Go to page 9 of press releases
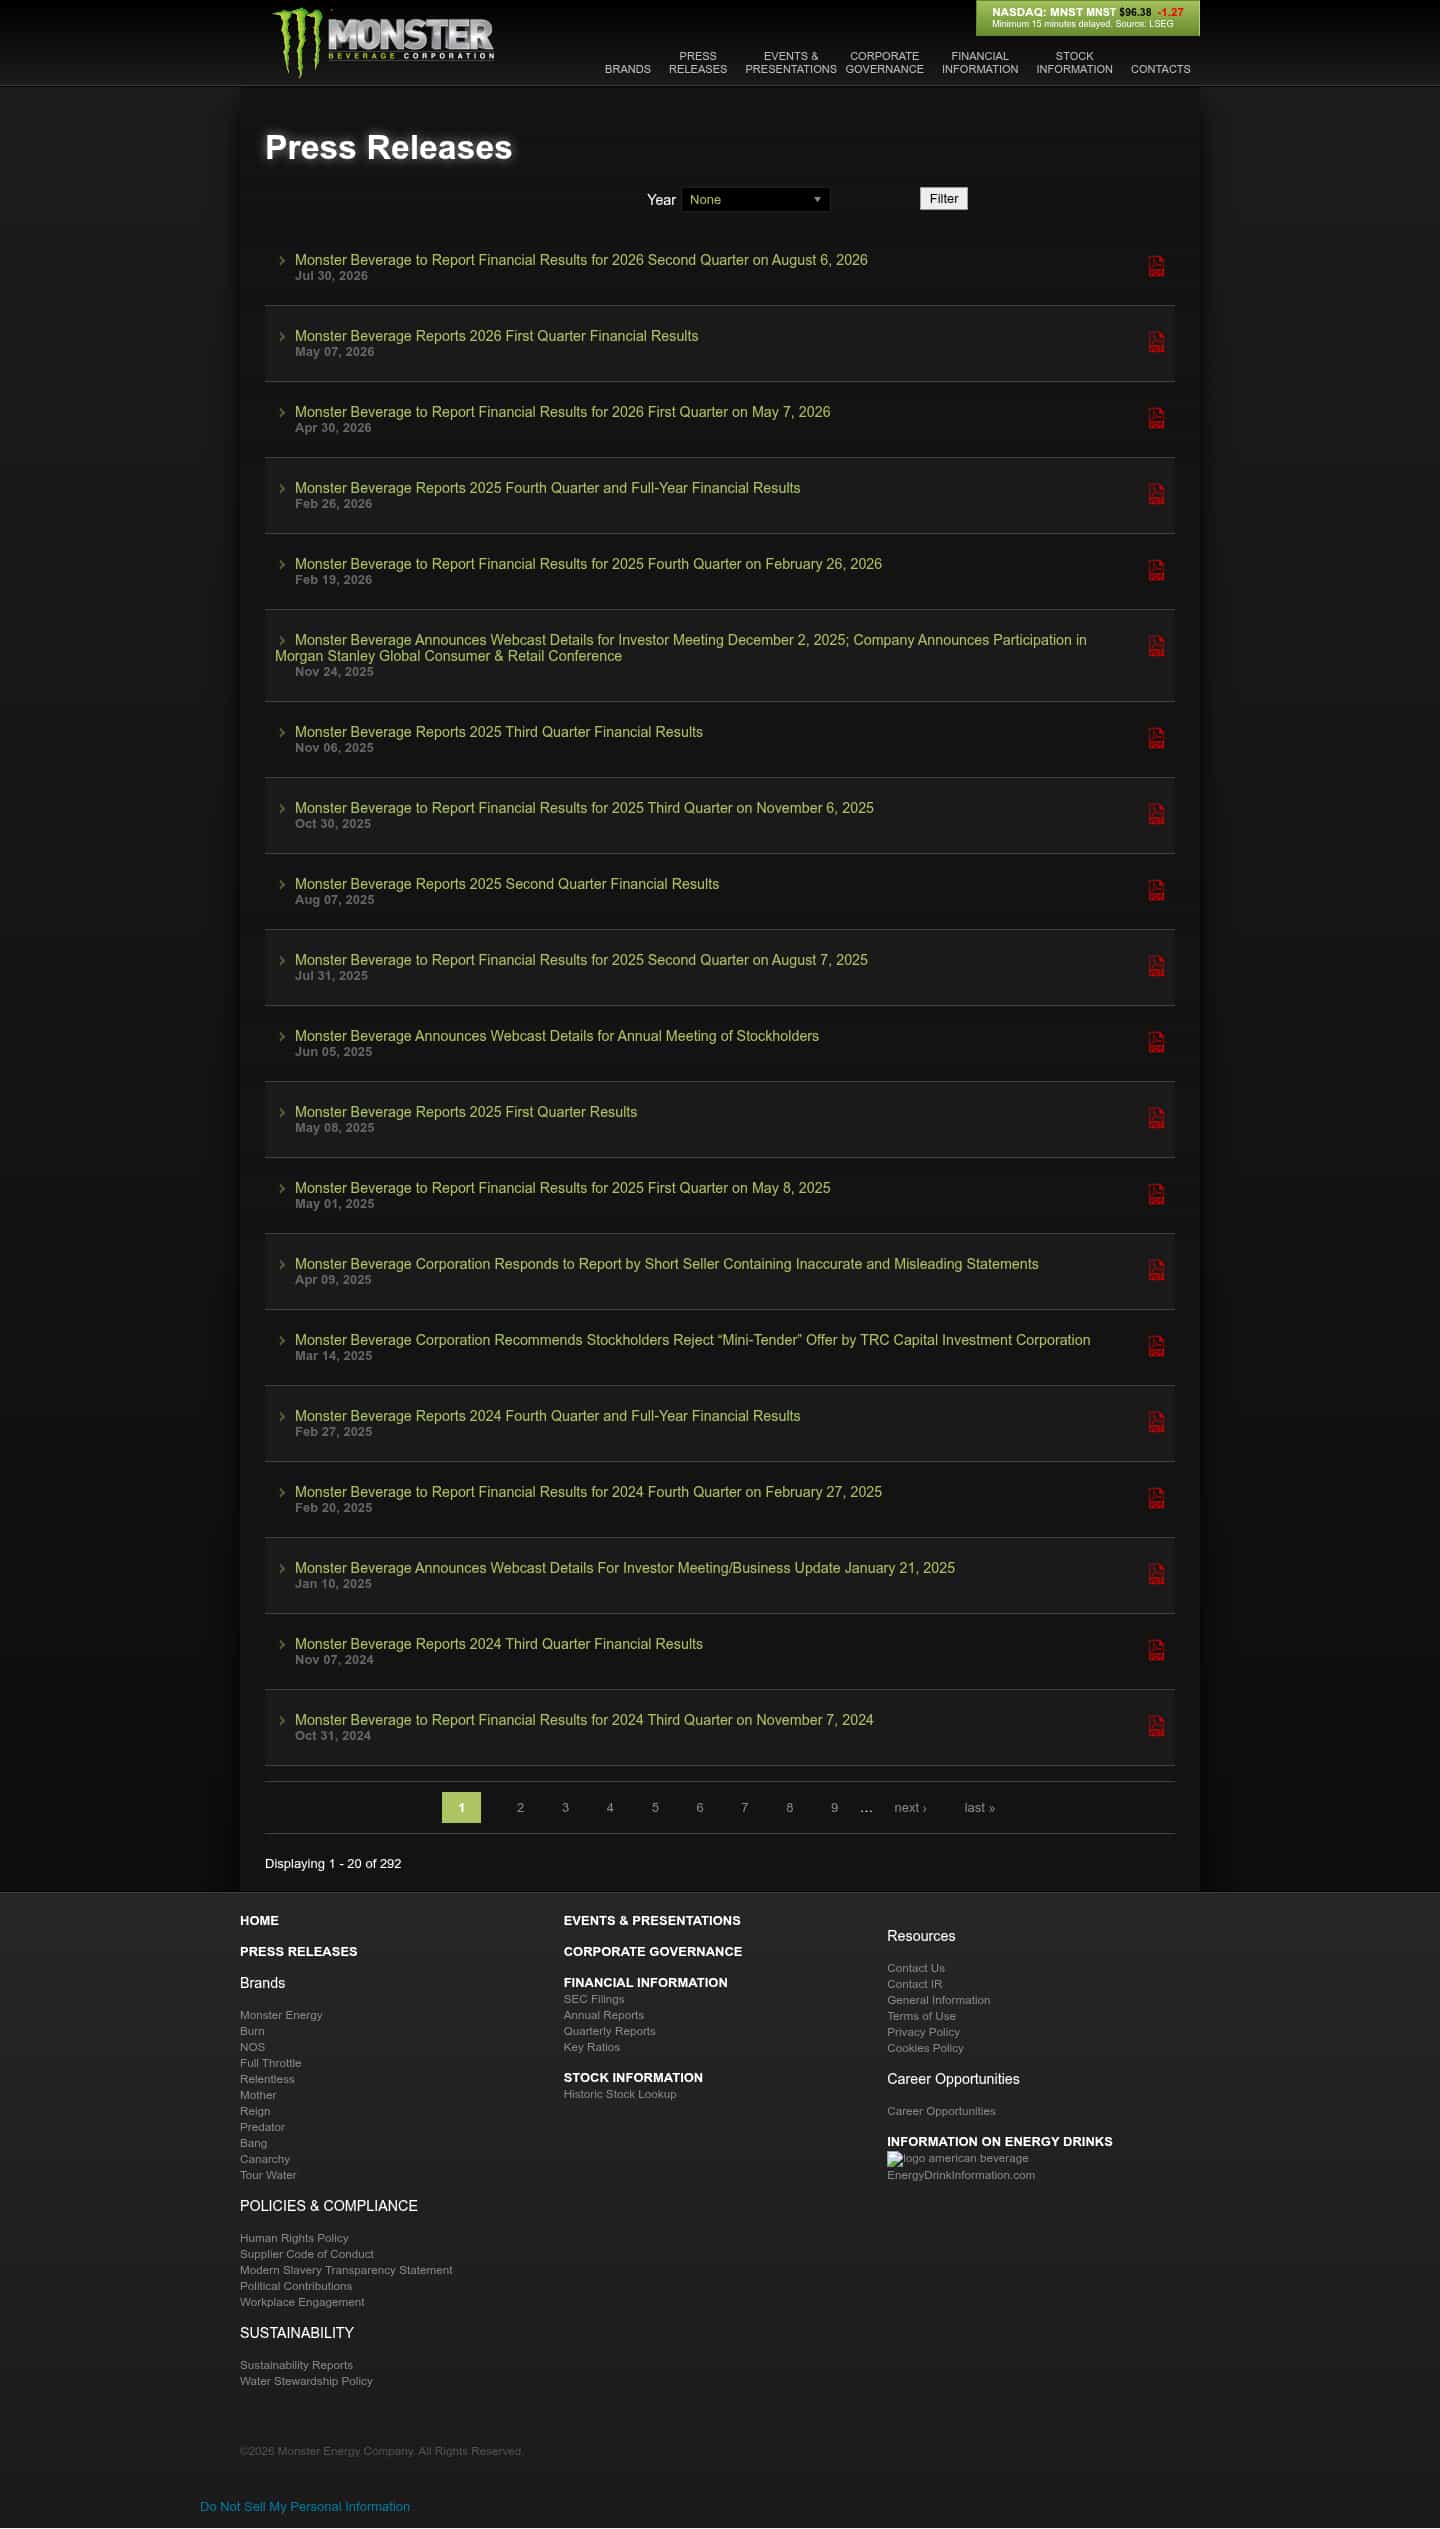Screen dimensions: 1440x2529 pos(834,1807)
